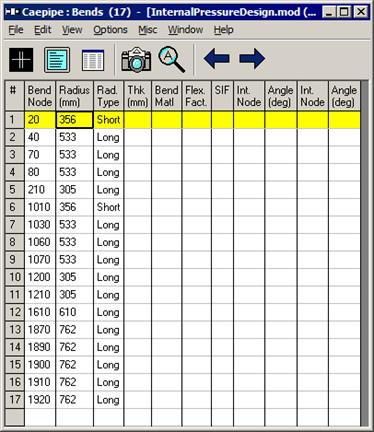Select the Radius cell showing 356 in row 1

pos(74,120)
